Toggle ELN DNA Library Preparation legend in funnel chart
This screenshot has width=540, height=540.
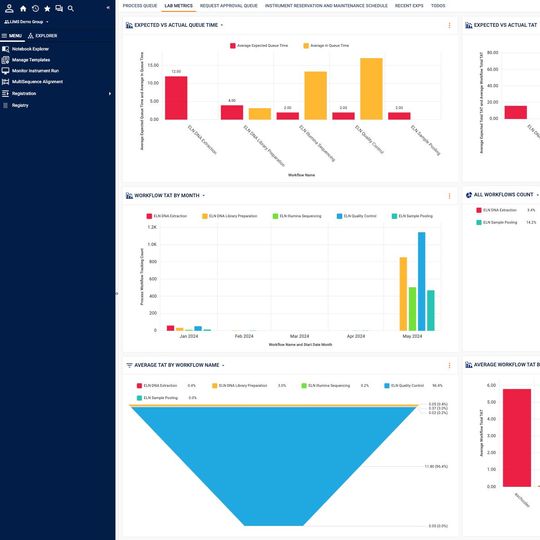tap(240, 386)
